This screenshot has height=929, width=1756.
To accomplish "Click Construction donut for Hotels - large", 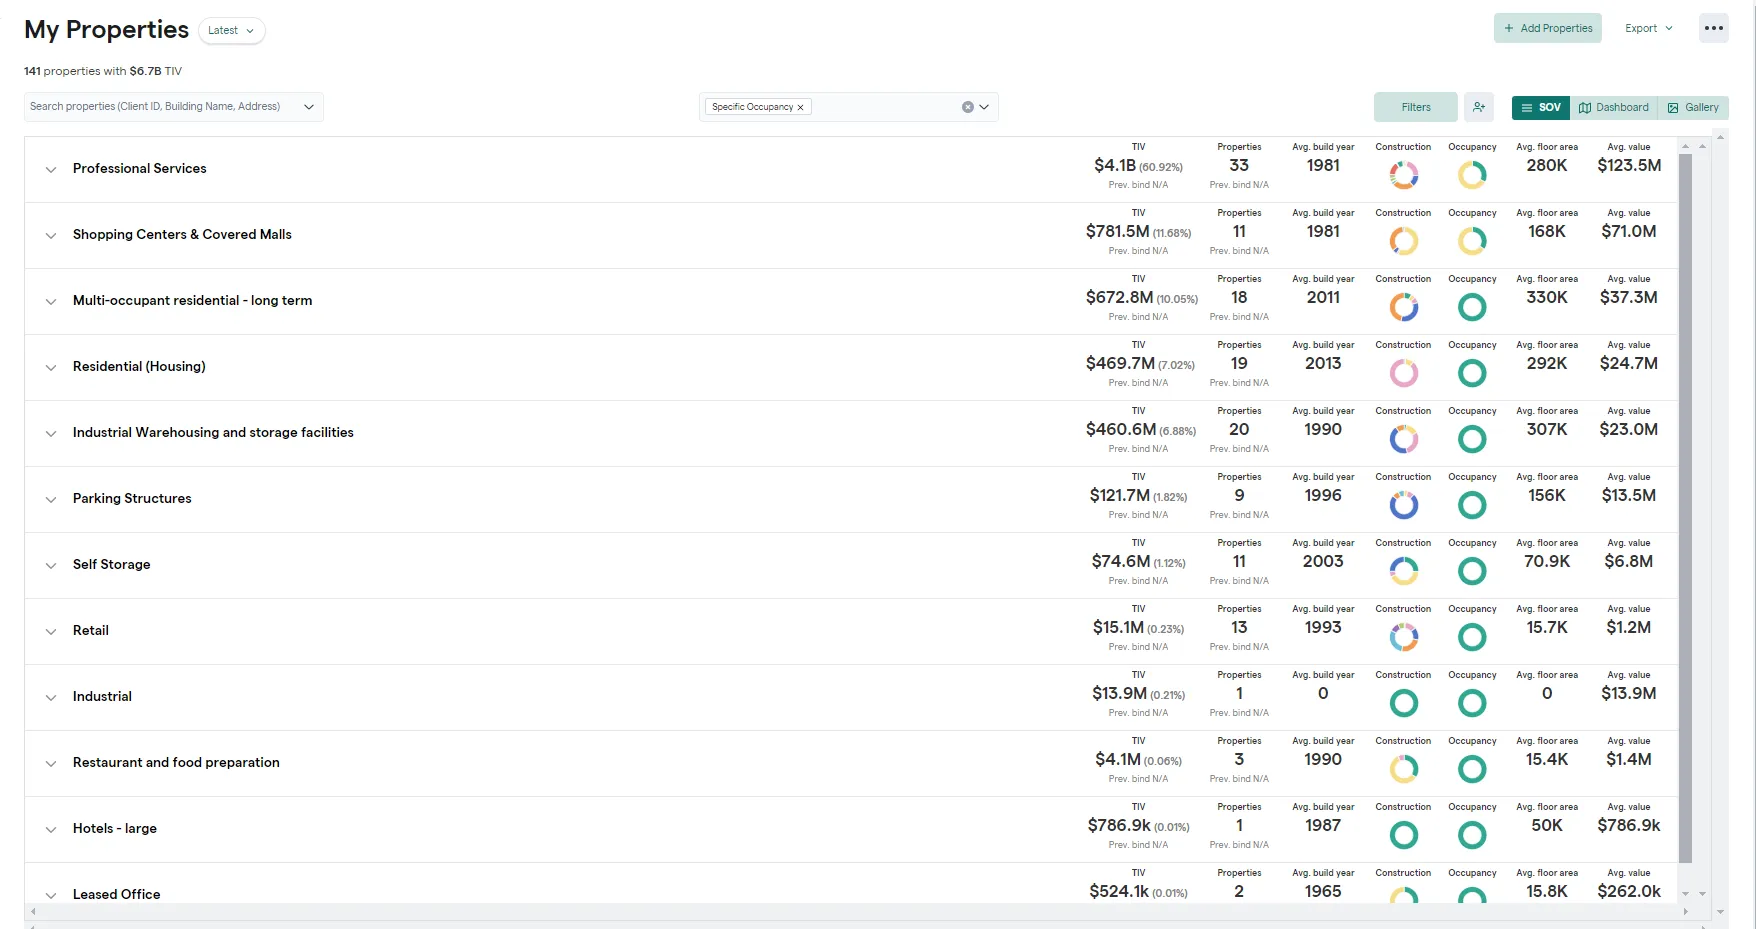I will pyautogui.click(x=1403, y=835).
